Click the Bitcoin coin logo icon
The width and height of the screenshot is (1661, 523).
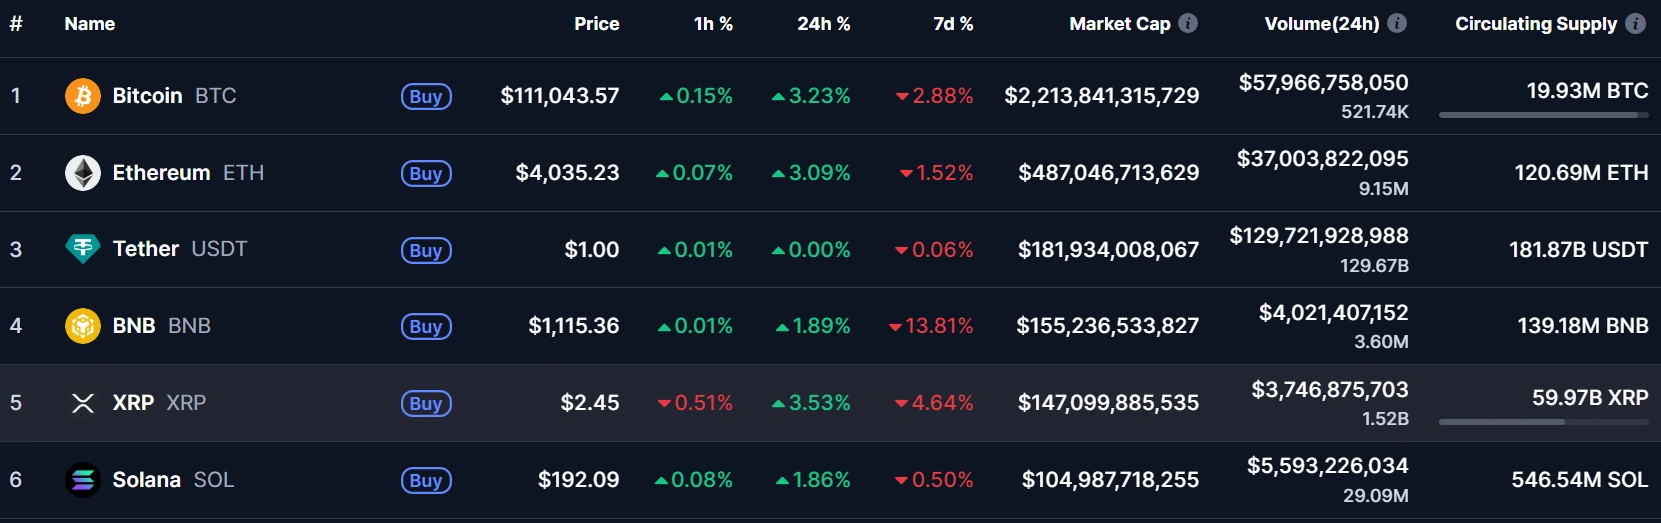tap(83, 96)
